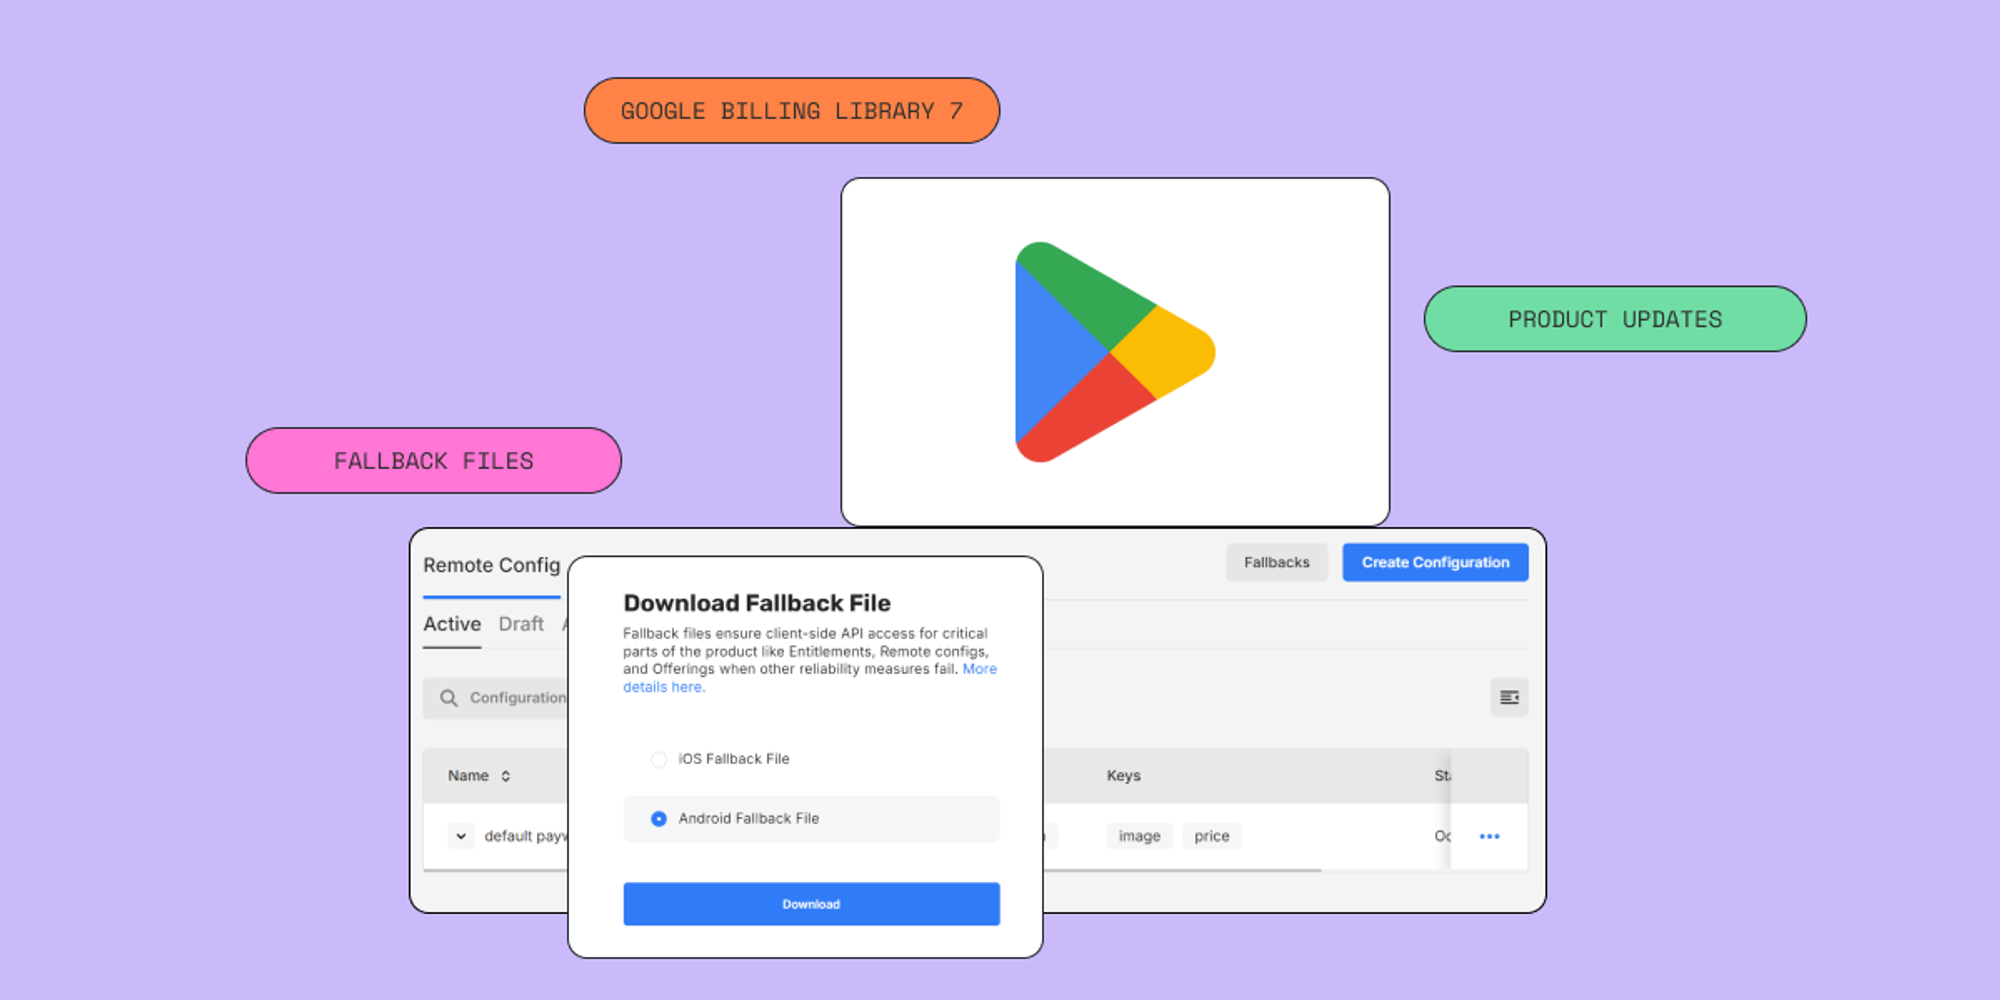Image resolution: width=2000 pixels, height=1000 pixels.
Task: Click the Google Billing Library 7 pill
Action: pos(792,111)
